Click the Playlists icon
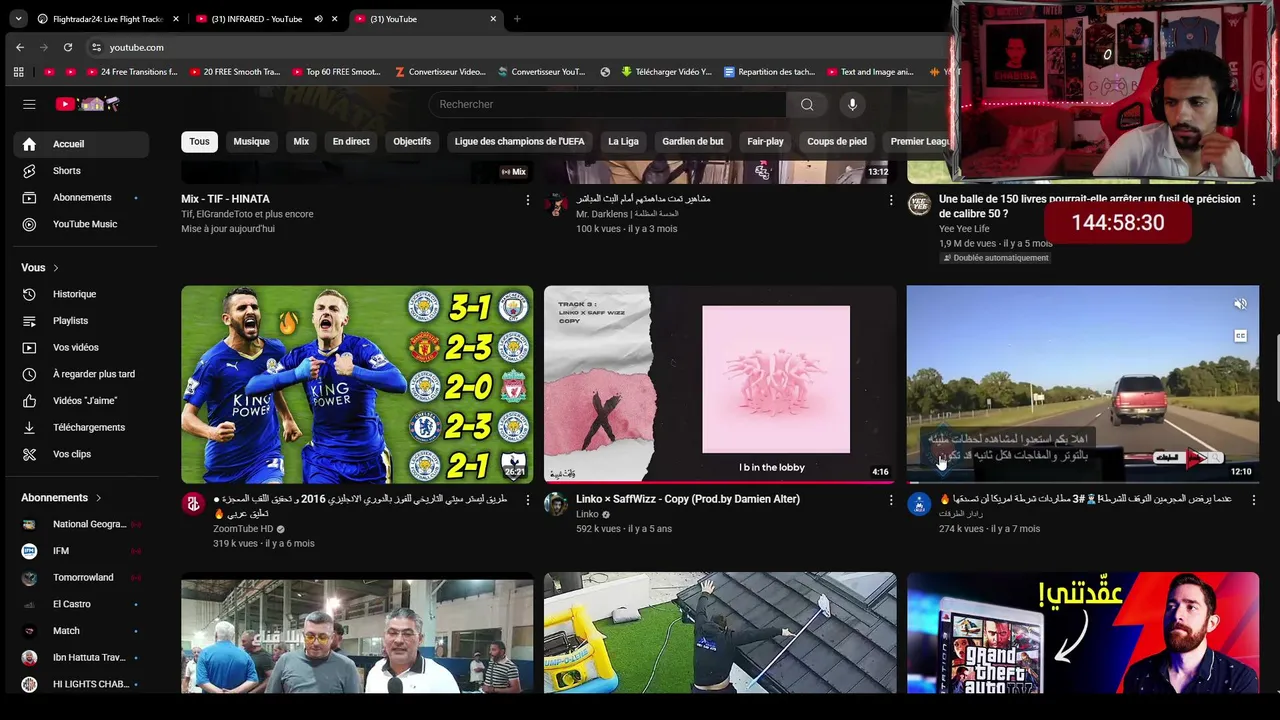 [x=29, y=321]
